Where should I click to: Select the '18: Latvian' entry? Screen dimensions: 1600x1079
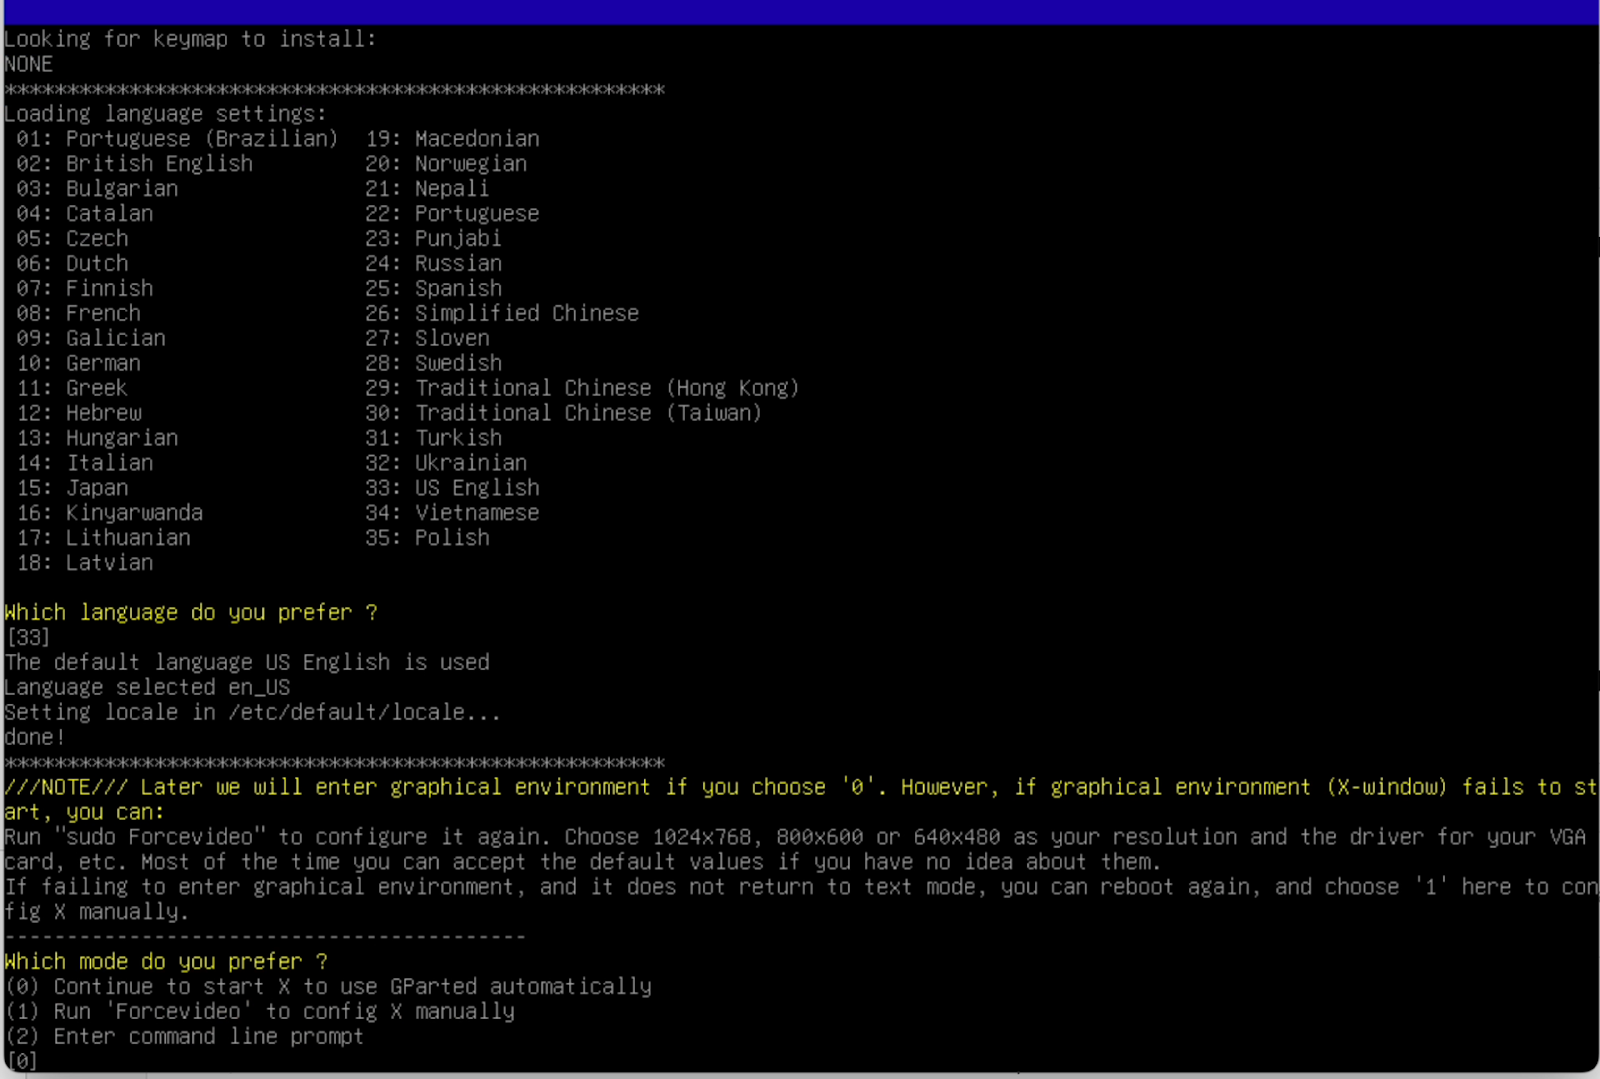click(85, 563)
